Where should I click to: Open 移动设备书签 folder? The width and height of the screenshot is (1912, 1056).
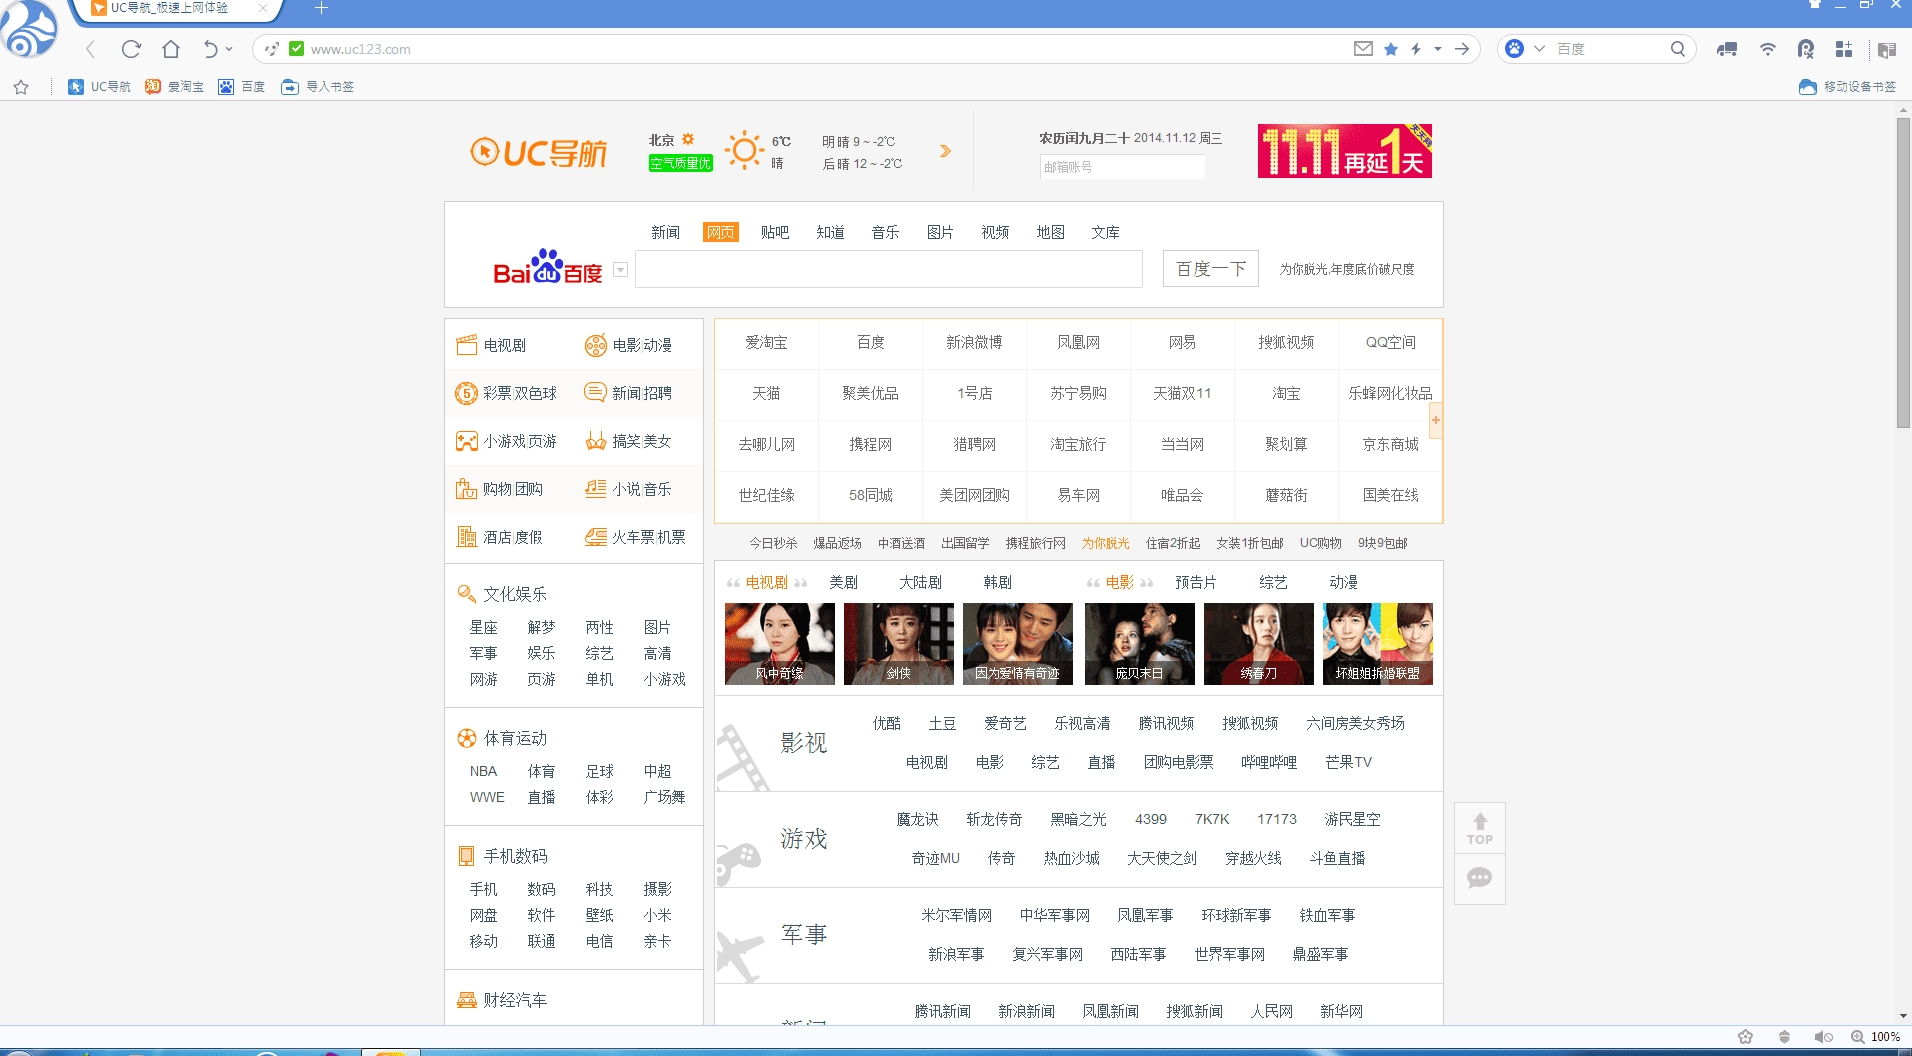1847,87
